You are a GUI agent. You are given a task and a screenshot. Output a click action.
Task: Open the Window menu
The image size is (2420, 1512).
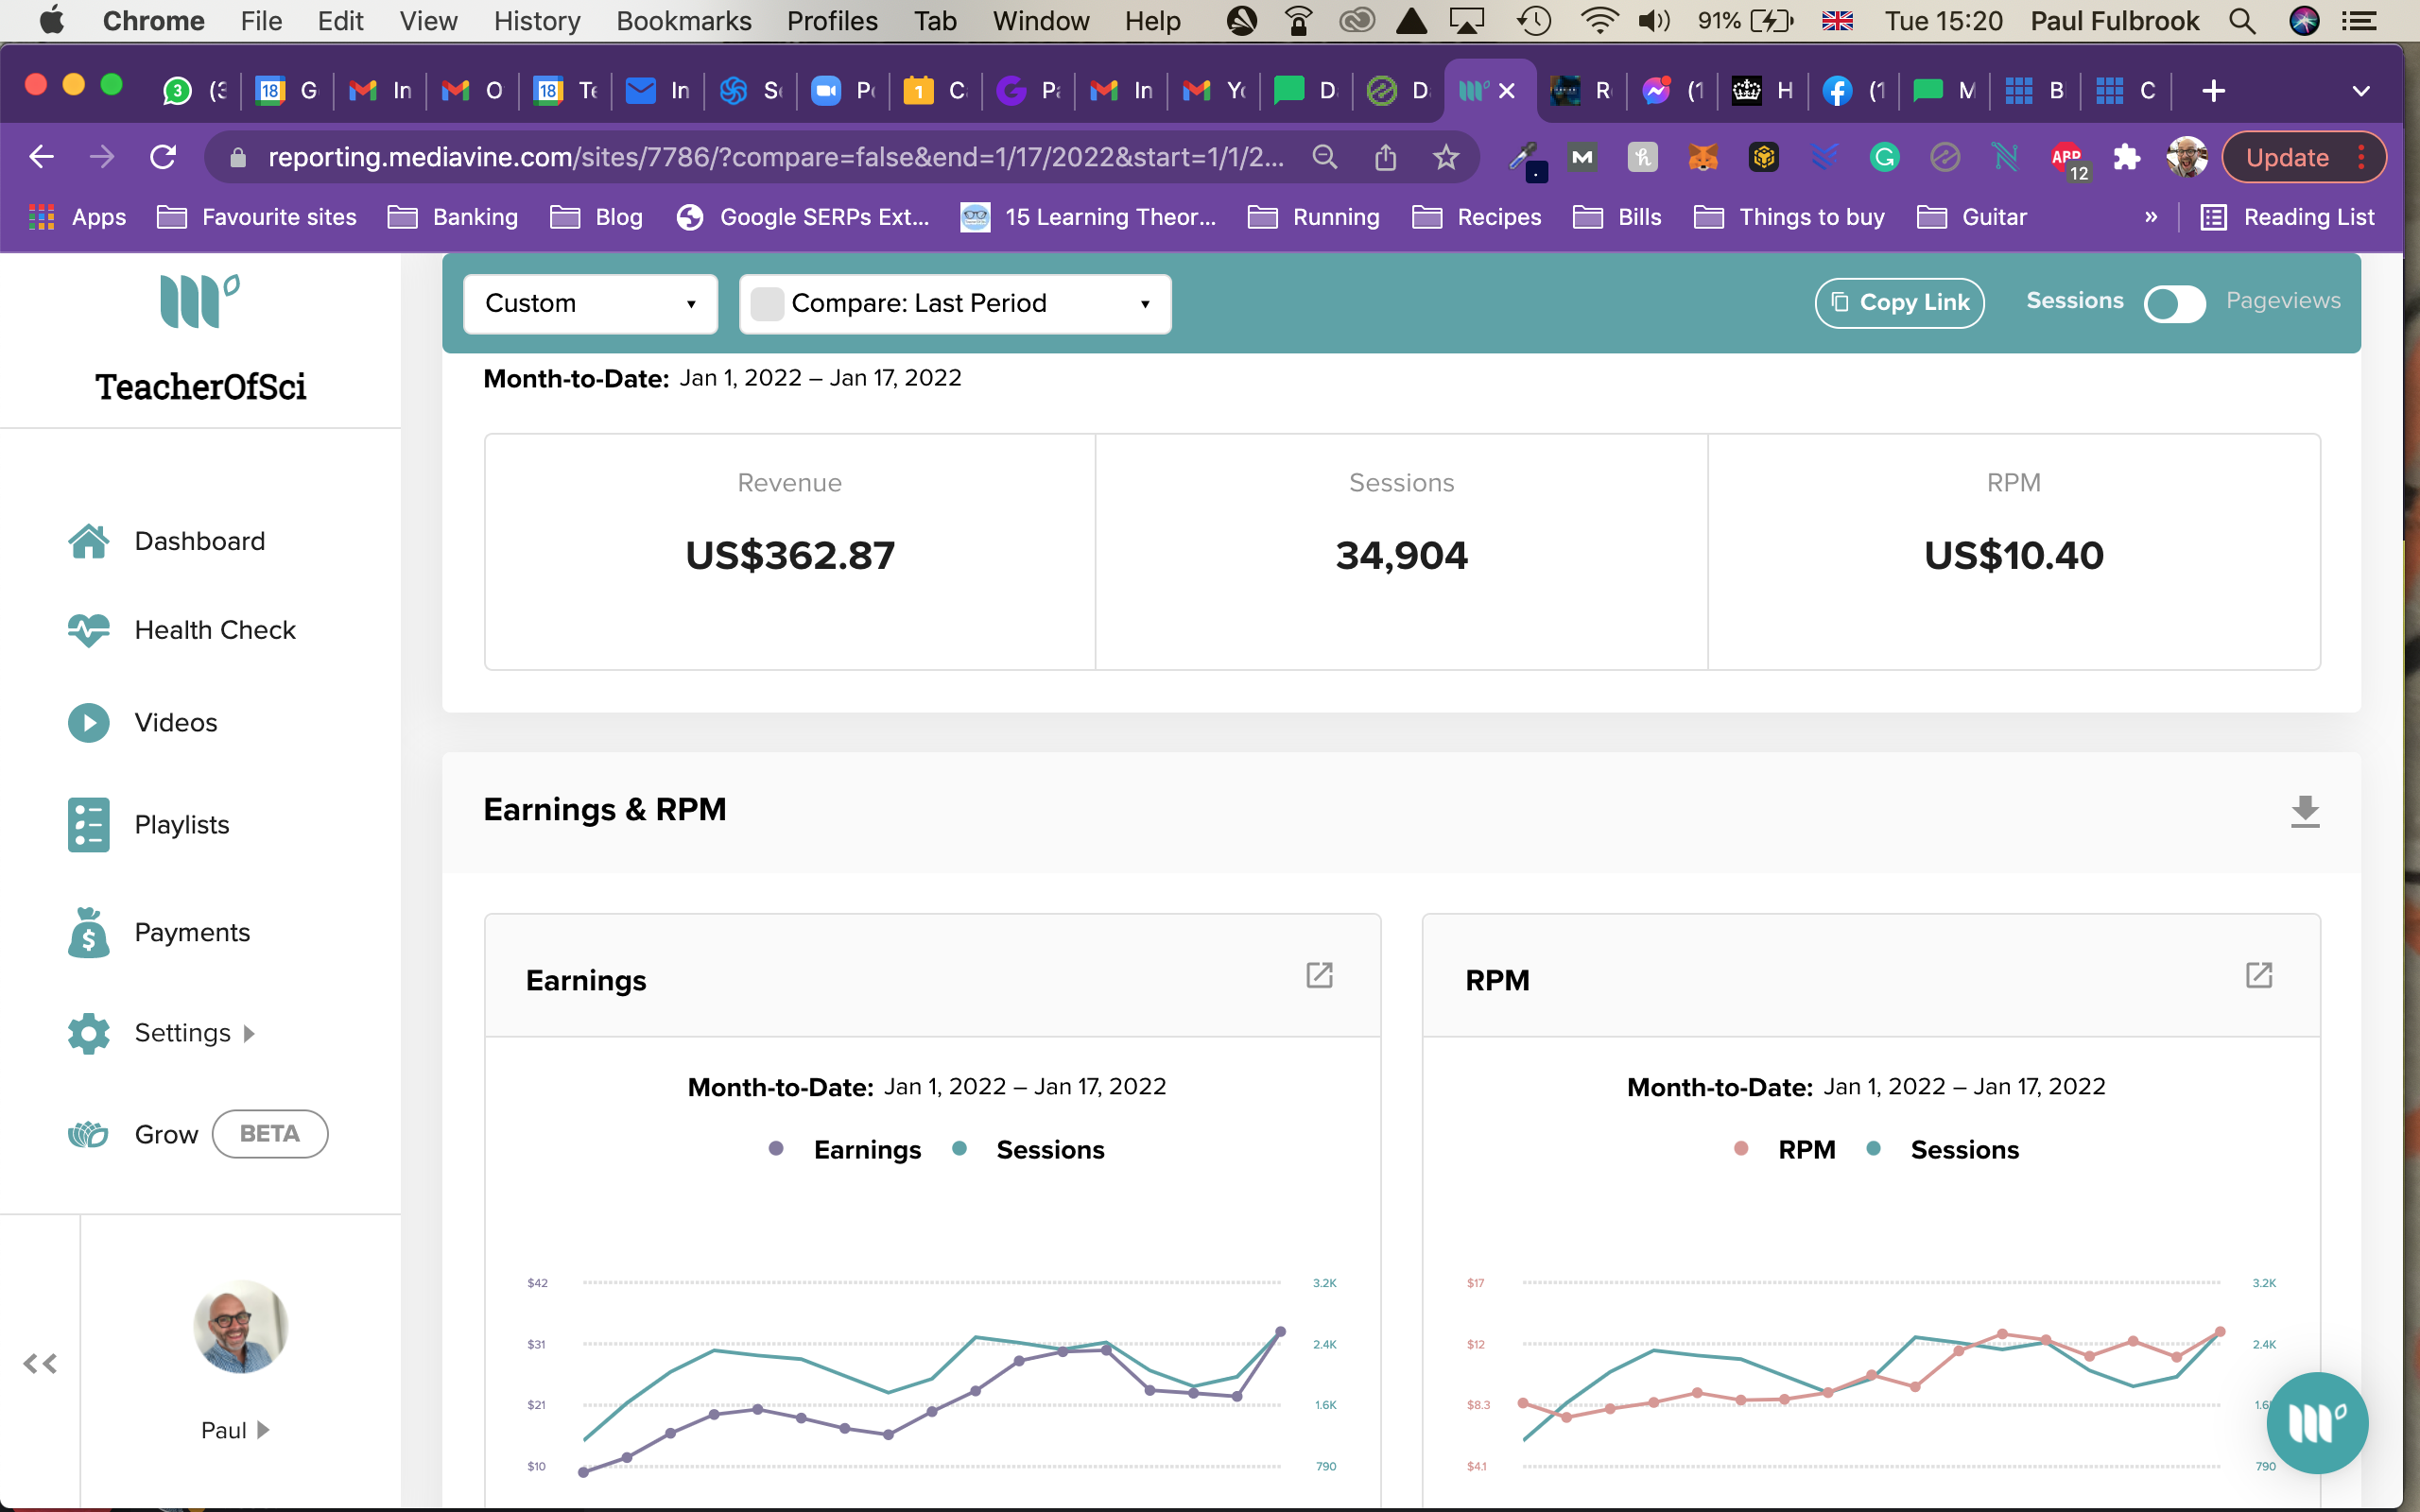pyautogui.click(x=1040, y=21)
